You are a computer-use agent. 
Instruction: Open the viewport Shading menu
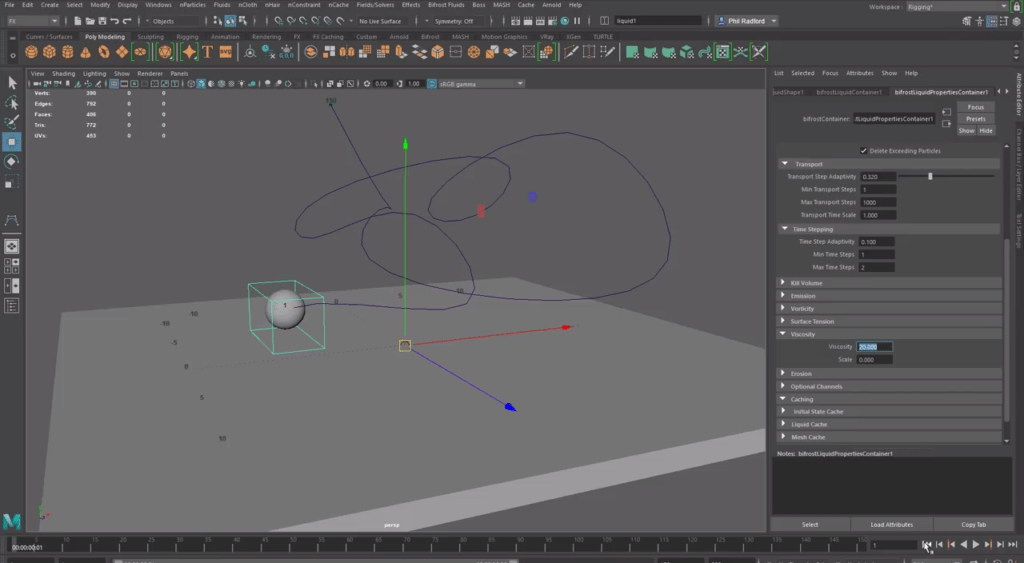coord(63,73)
